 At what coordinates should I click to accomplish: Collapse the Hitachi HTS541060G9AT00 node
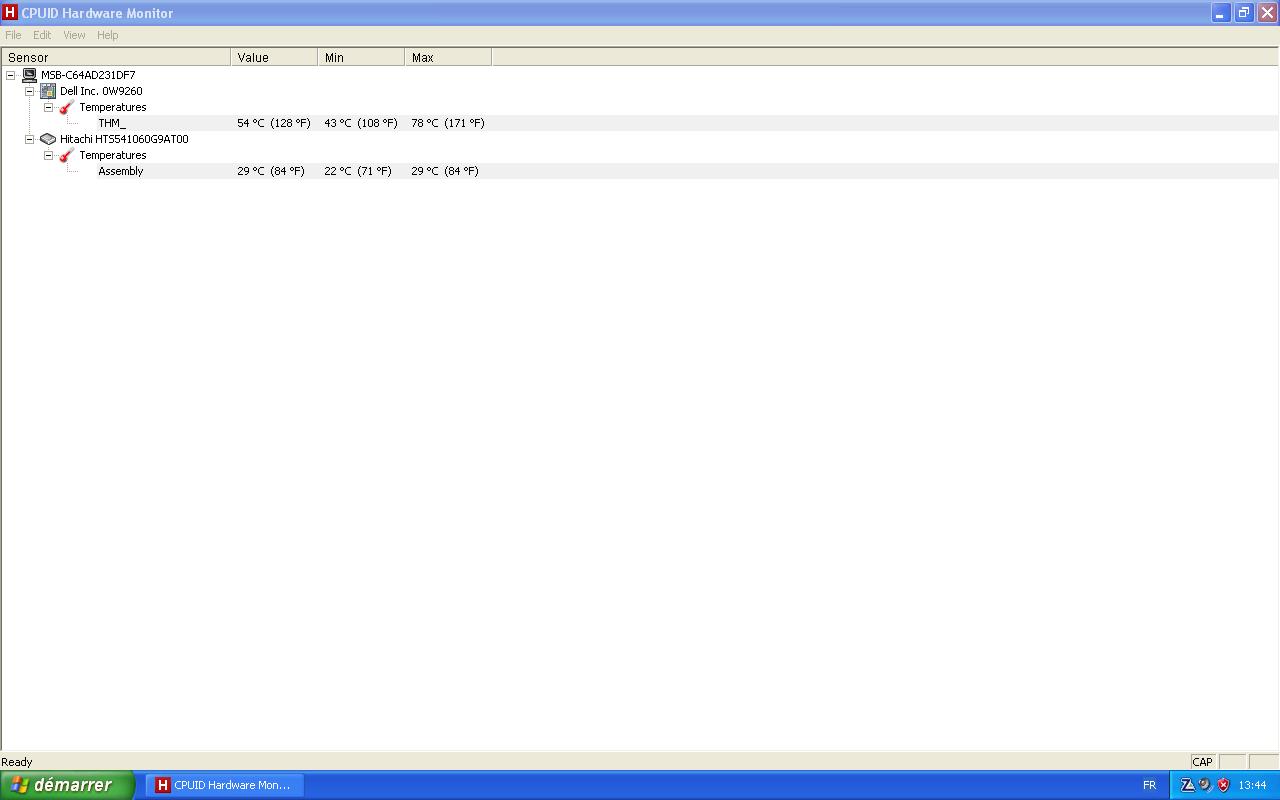pyautogui.click(x=30, y=139)
